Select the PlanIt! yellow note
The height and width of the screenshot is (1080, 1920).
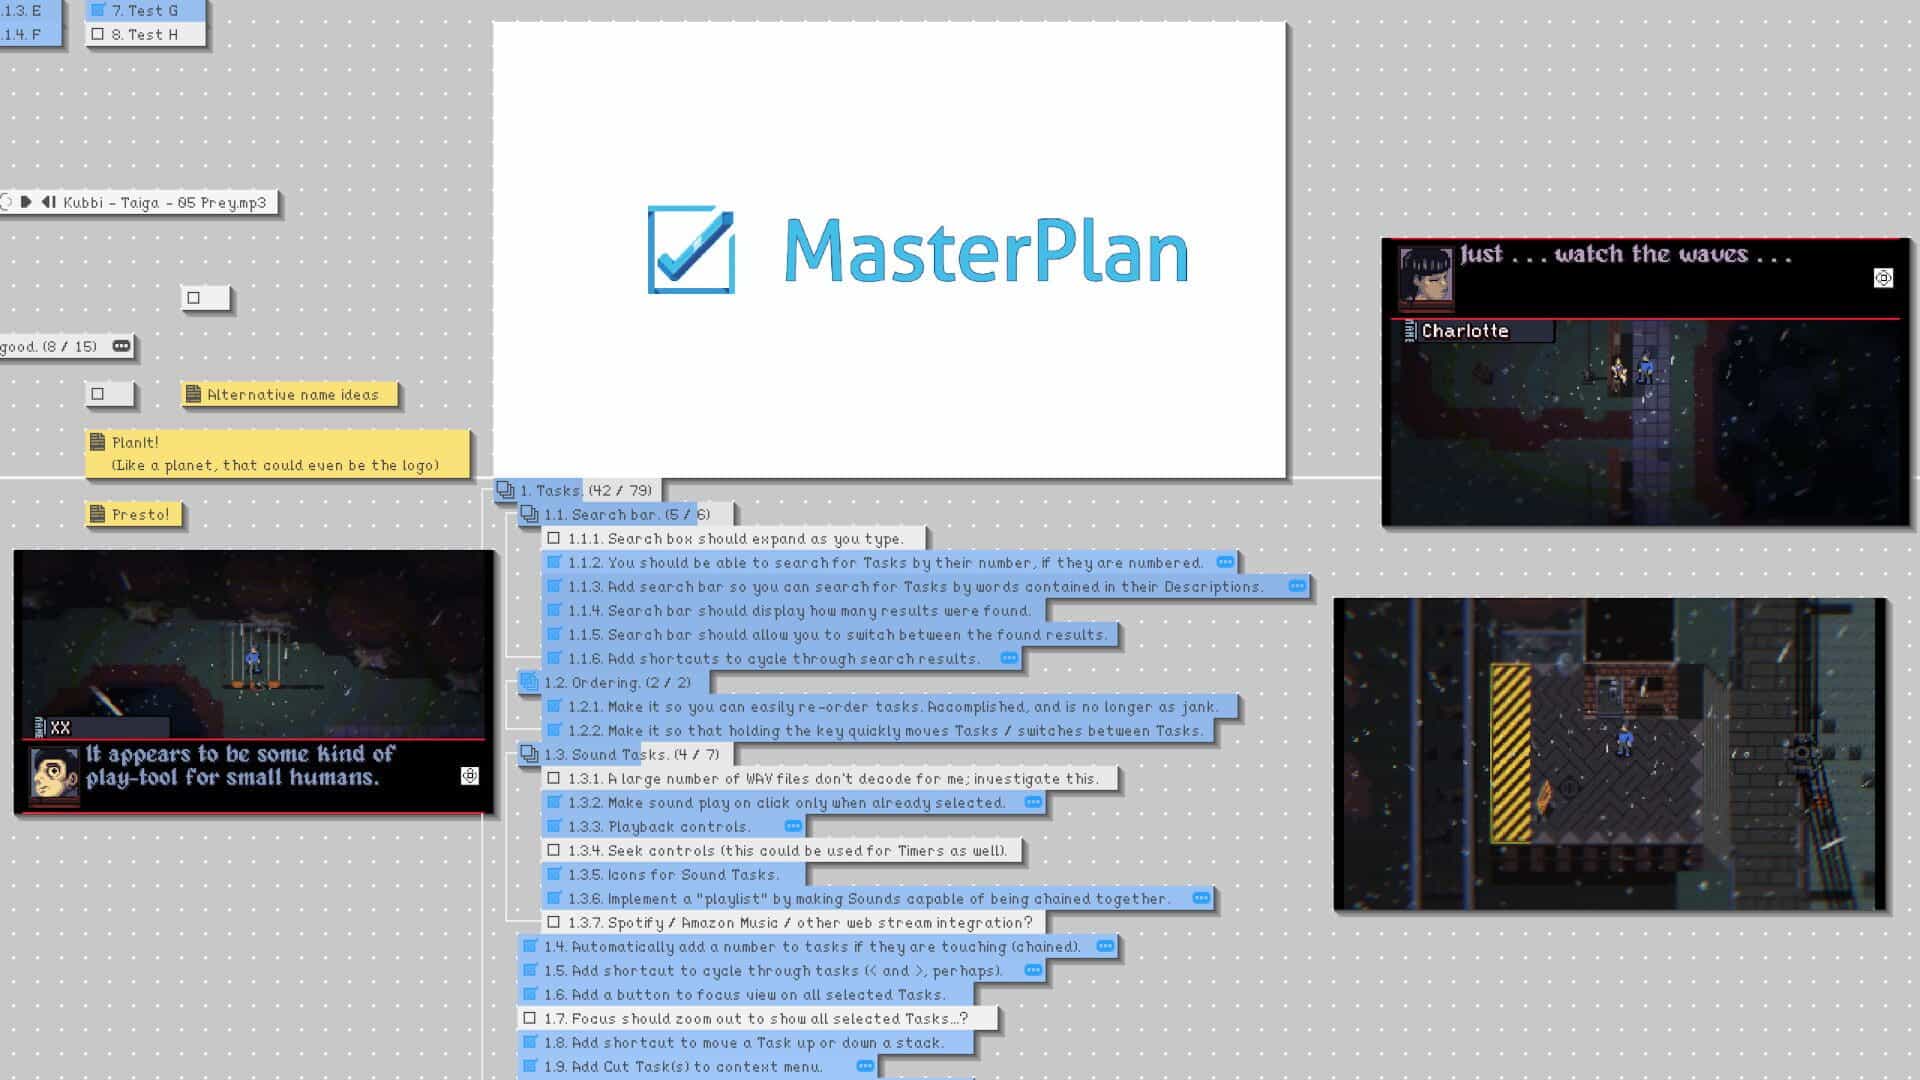(278, 453)
